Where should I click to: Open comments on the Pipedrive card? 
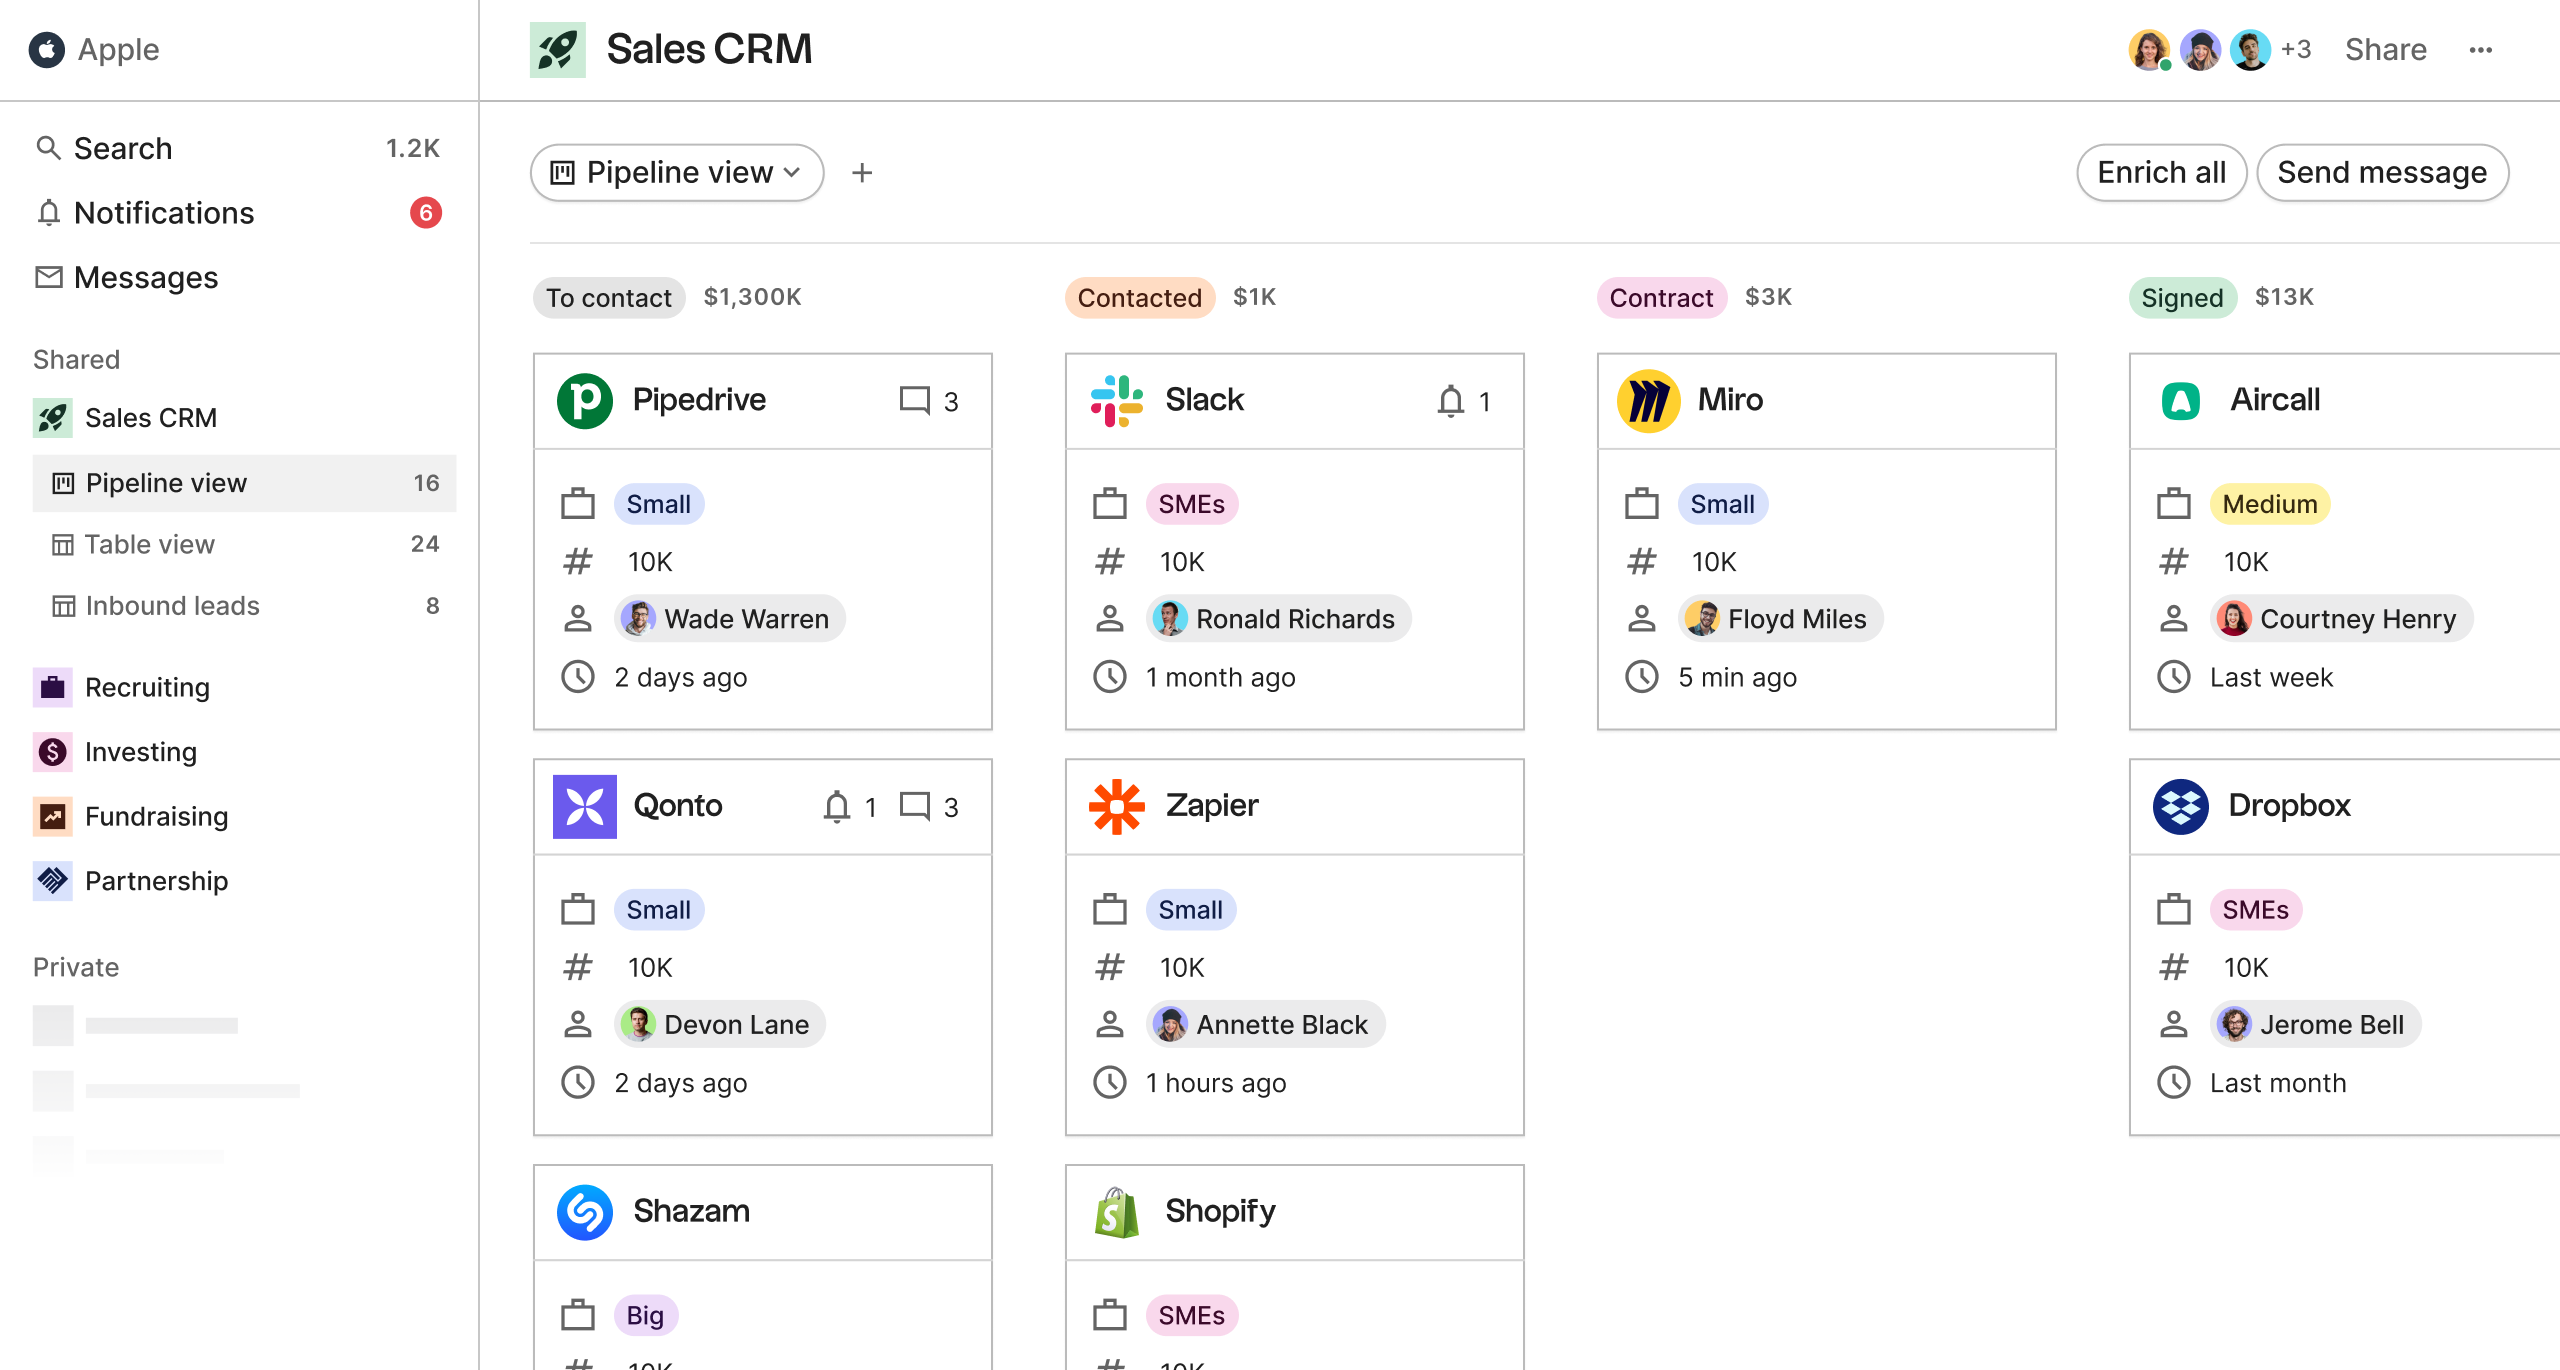(x=916, y=400)
